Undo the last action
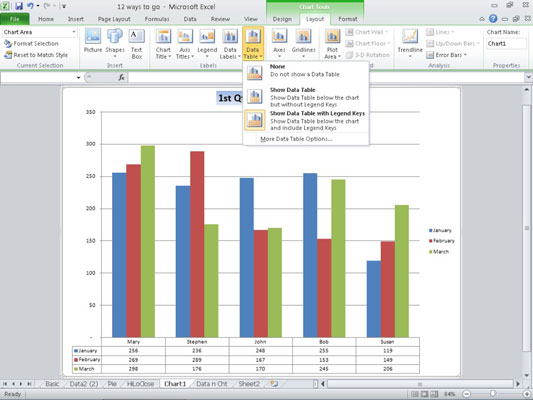This screenshot has width=533, height=400. tap(30, 6)
